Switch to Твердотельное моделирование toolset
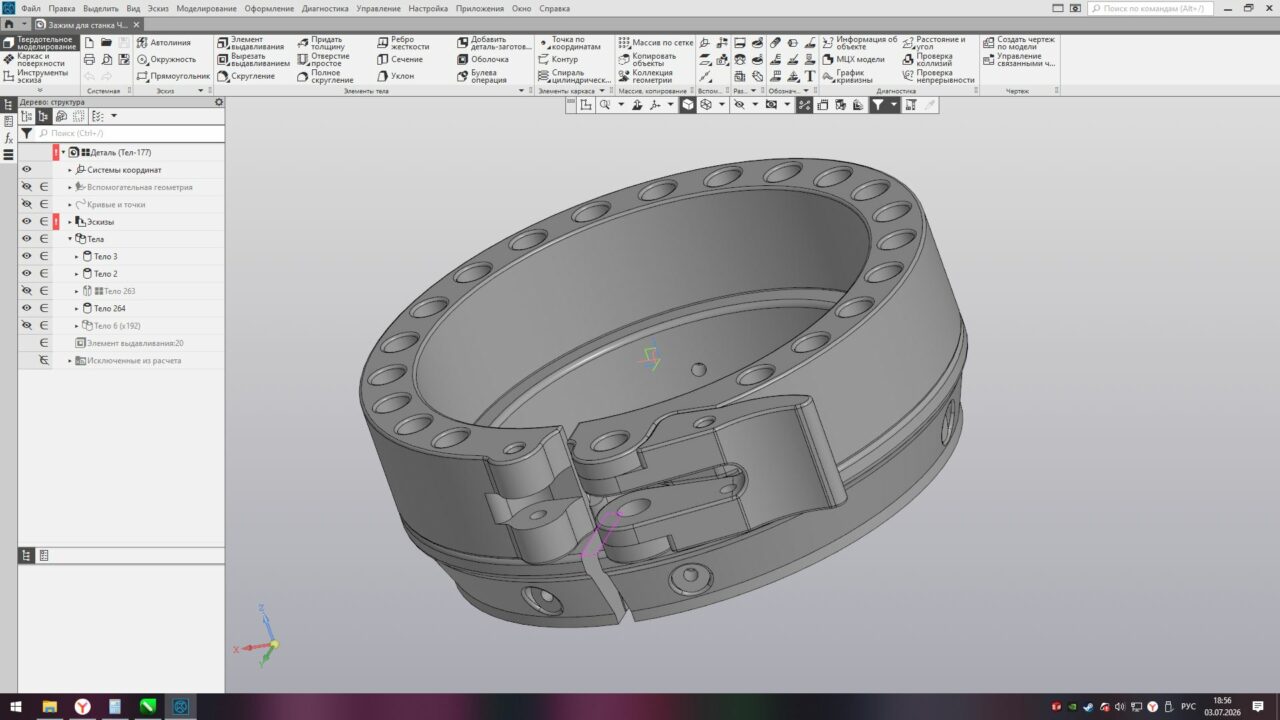 38,43
